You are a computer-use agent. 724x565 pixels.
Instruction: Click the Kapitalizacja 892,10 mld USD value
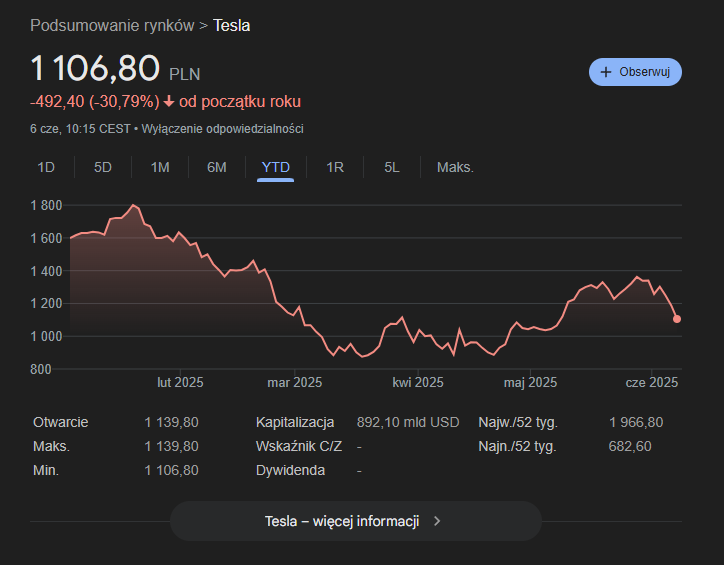pyautogui.click(x=408, y=422)
